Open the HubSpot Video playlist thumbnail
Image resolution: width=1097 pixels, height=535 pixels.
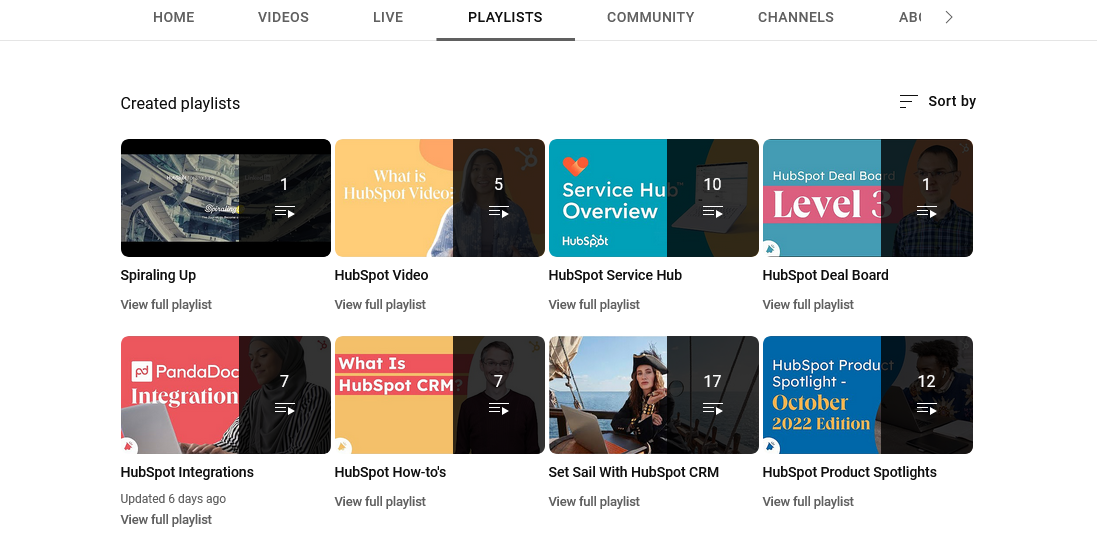440,198
